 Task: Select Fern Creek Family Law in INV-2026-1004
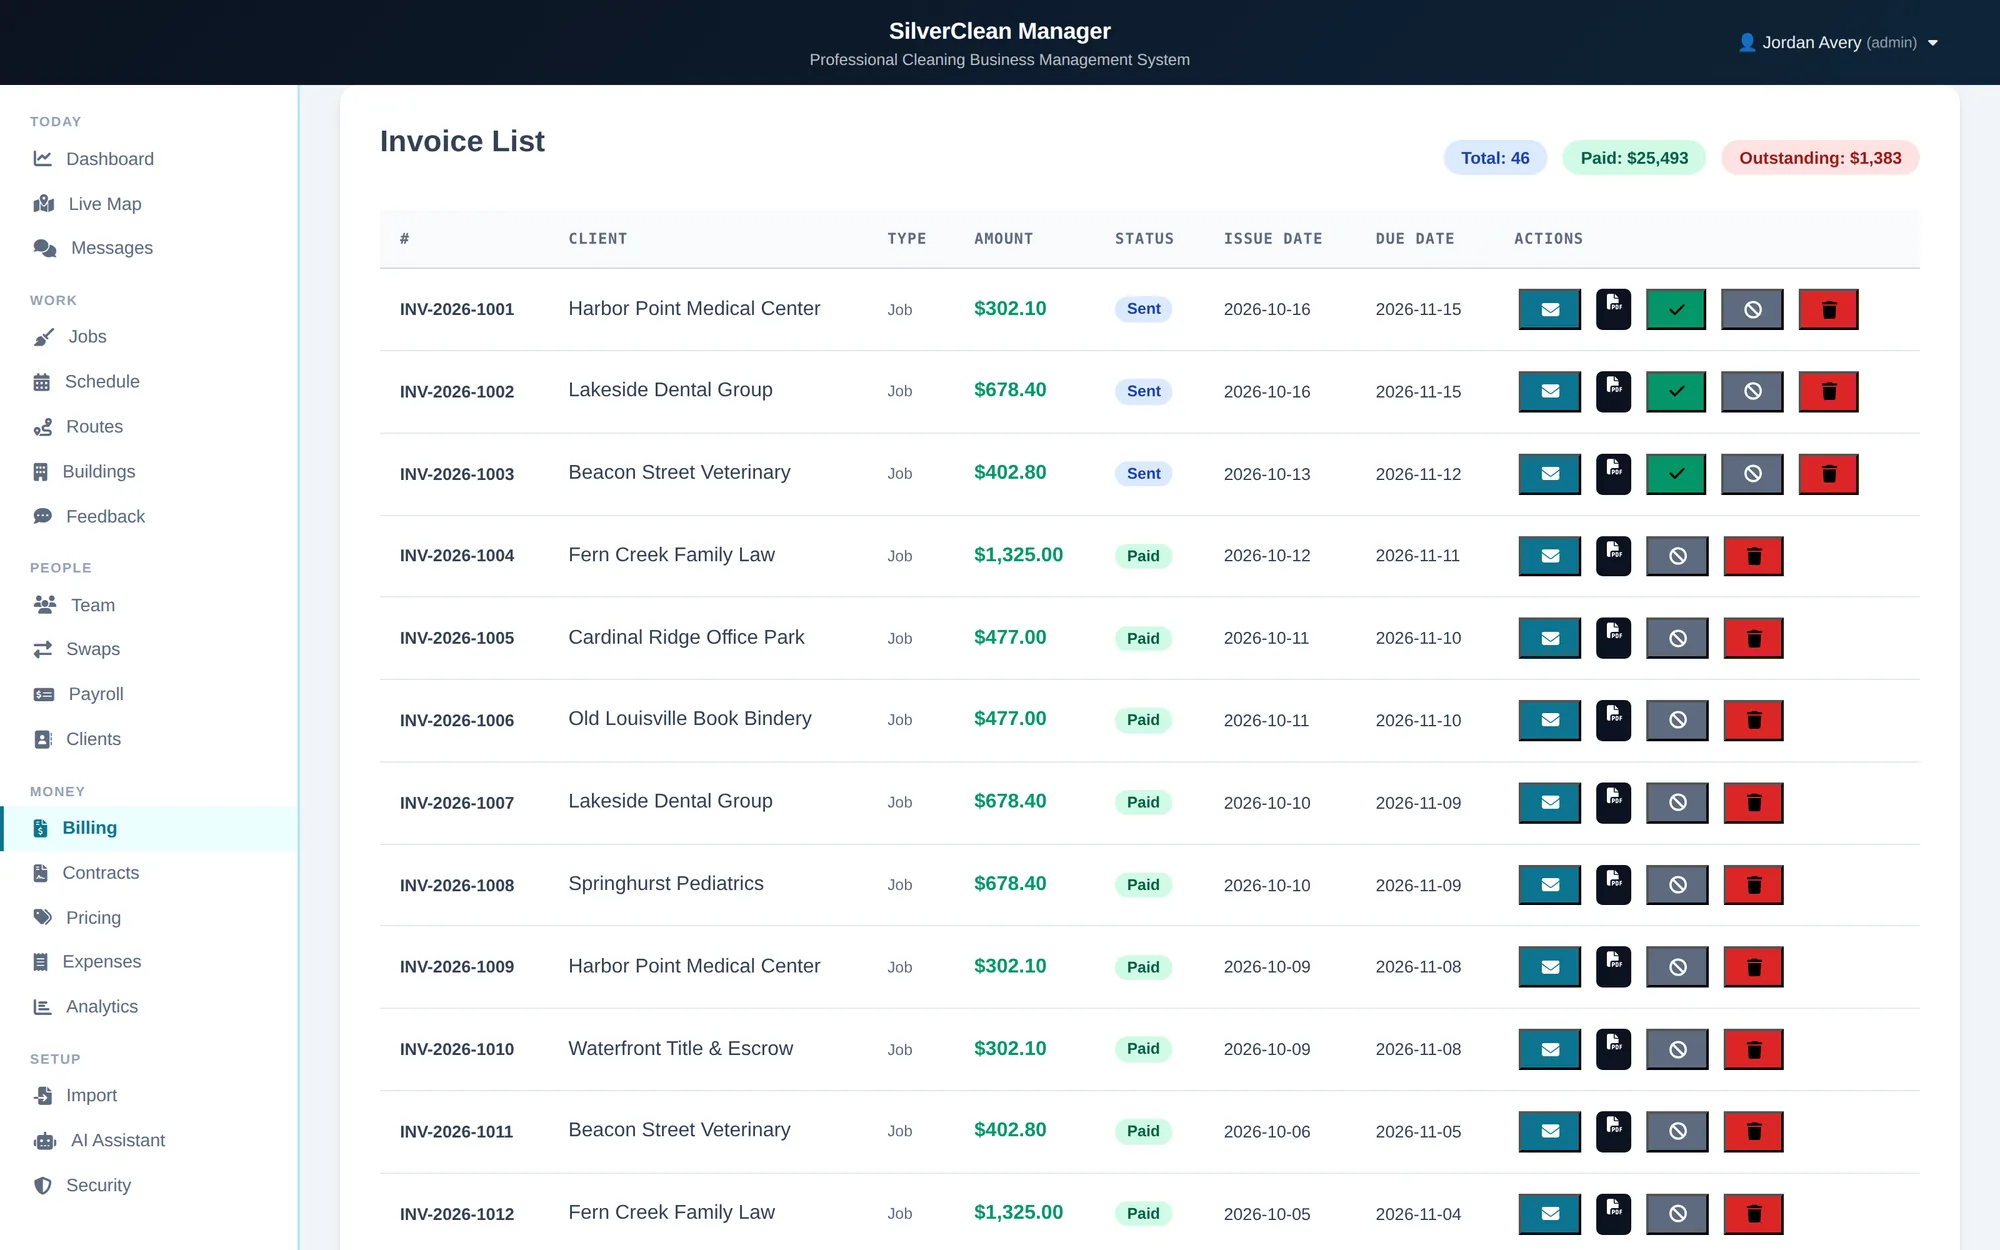tap(671, 555)
